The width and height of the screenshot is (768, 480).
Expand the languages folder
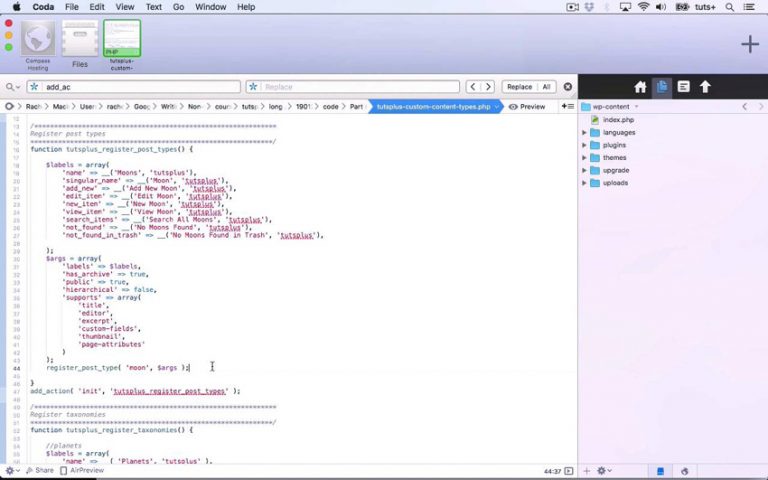point(584,132)
